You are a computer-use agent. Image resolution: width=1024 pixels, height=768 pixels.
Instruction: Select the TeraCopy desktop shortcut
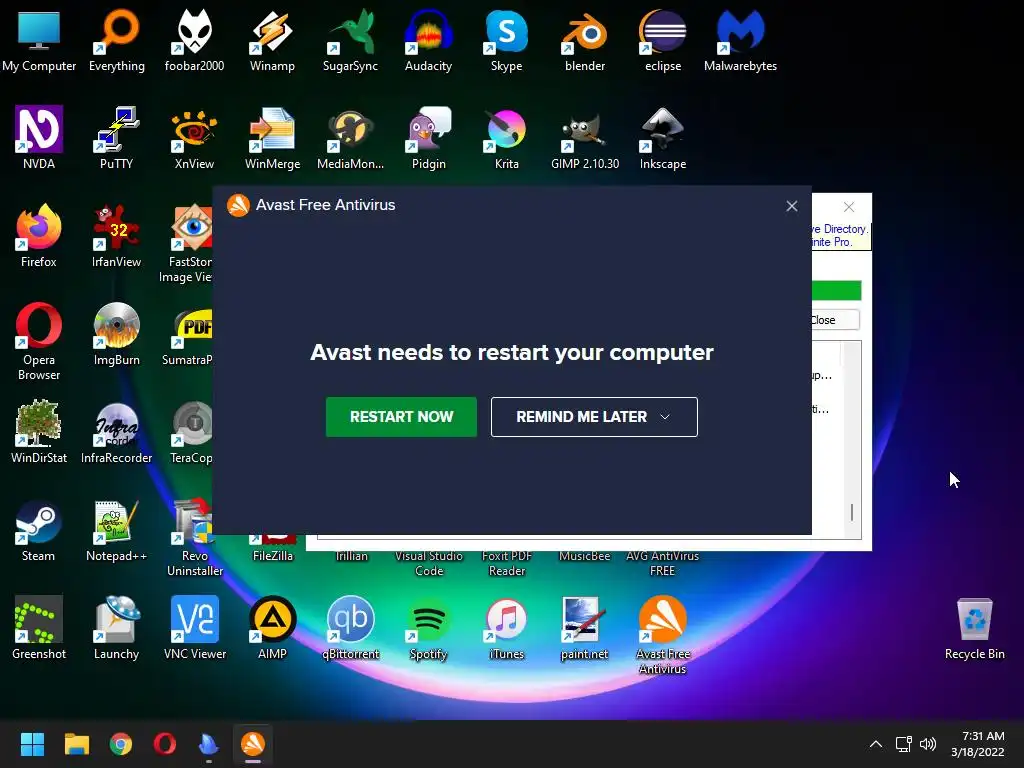[x=192, y=432]
